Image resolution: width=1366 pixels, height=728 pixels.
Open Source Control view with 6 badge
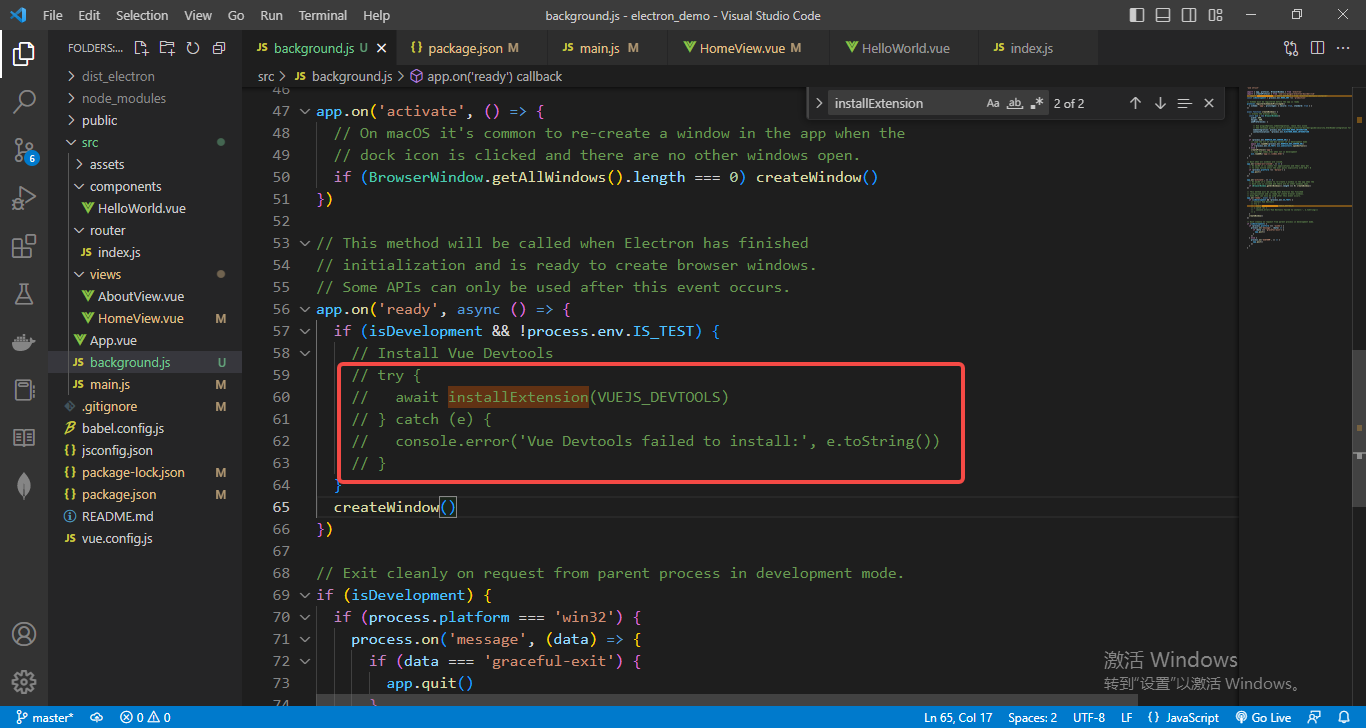(x=24, y=150)
